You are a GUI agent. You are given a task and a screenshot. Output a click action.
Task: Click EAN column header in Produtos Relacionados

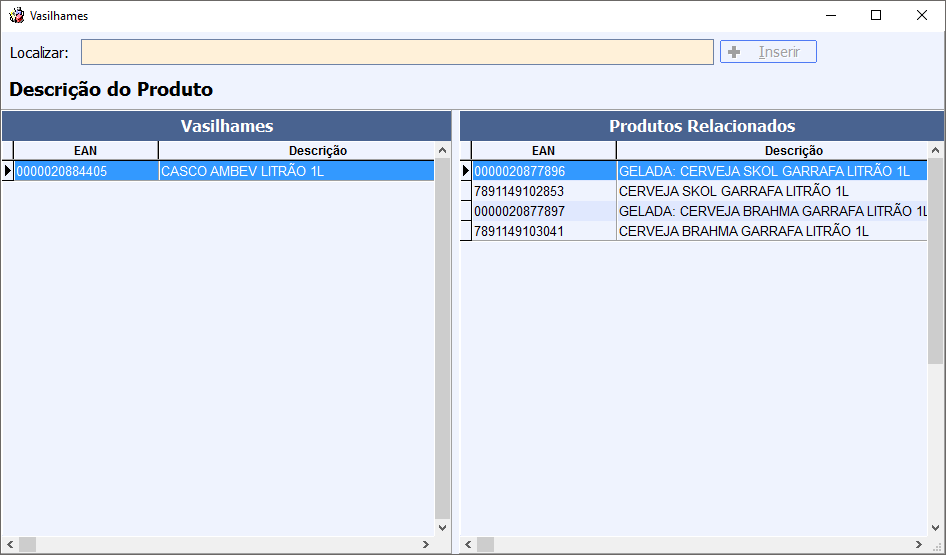click(x=544, y=151)
